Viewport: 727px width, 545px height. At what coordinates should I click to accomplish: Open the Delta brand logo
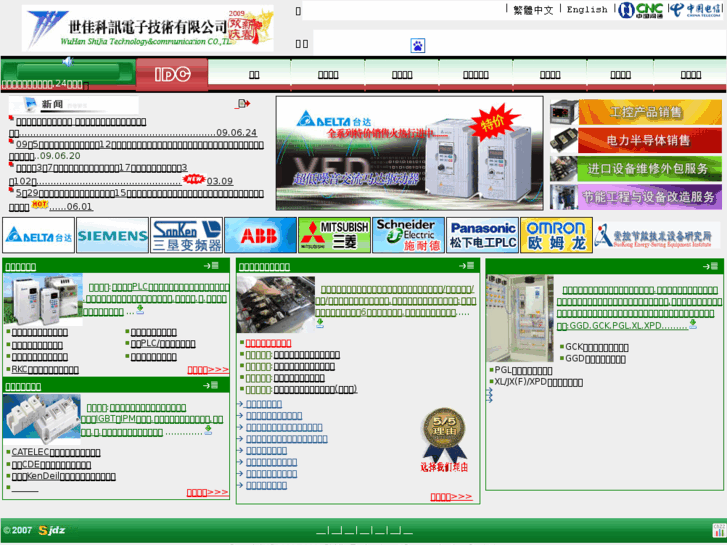click(x=38, y=236)
